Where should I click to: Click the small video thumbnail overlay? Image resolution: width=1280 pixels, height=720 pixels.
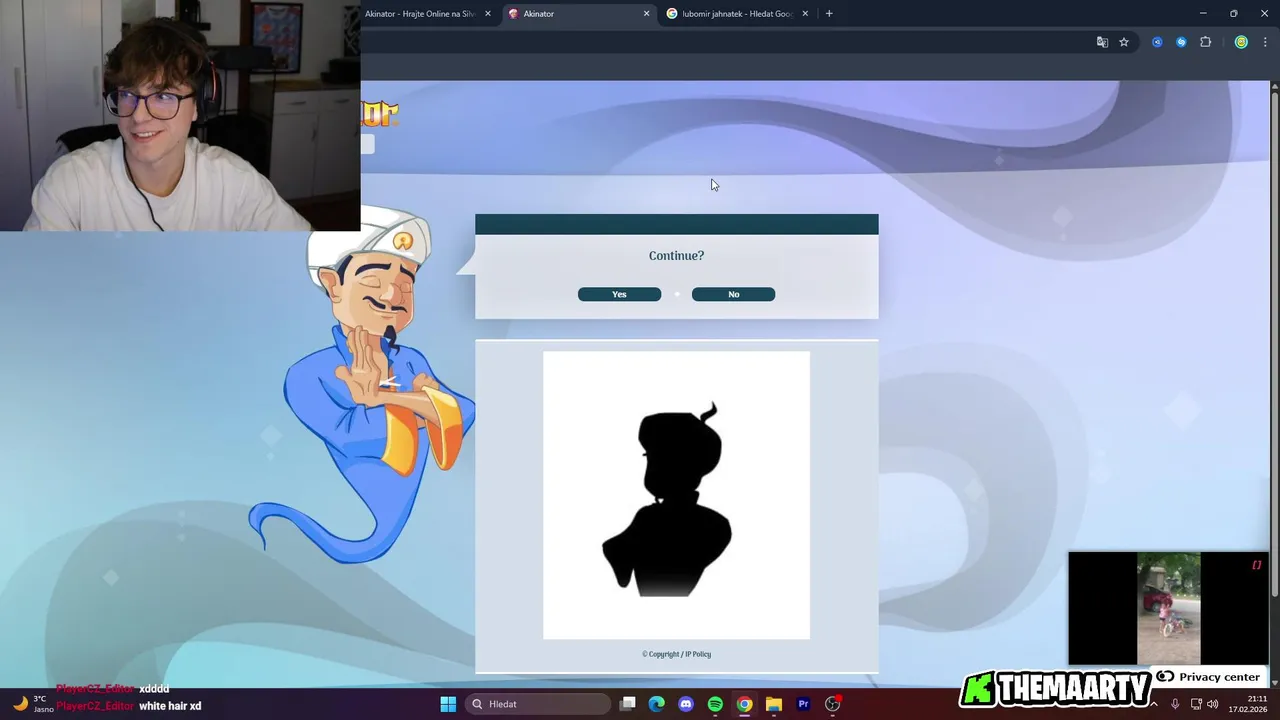[1168, 609]
